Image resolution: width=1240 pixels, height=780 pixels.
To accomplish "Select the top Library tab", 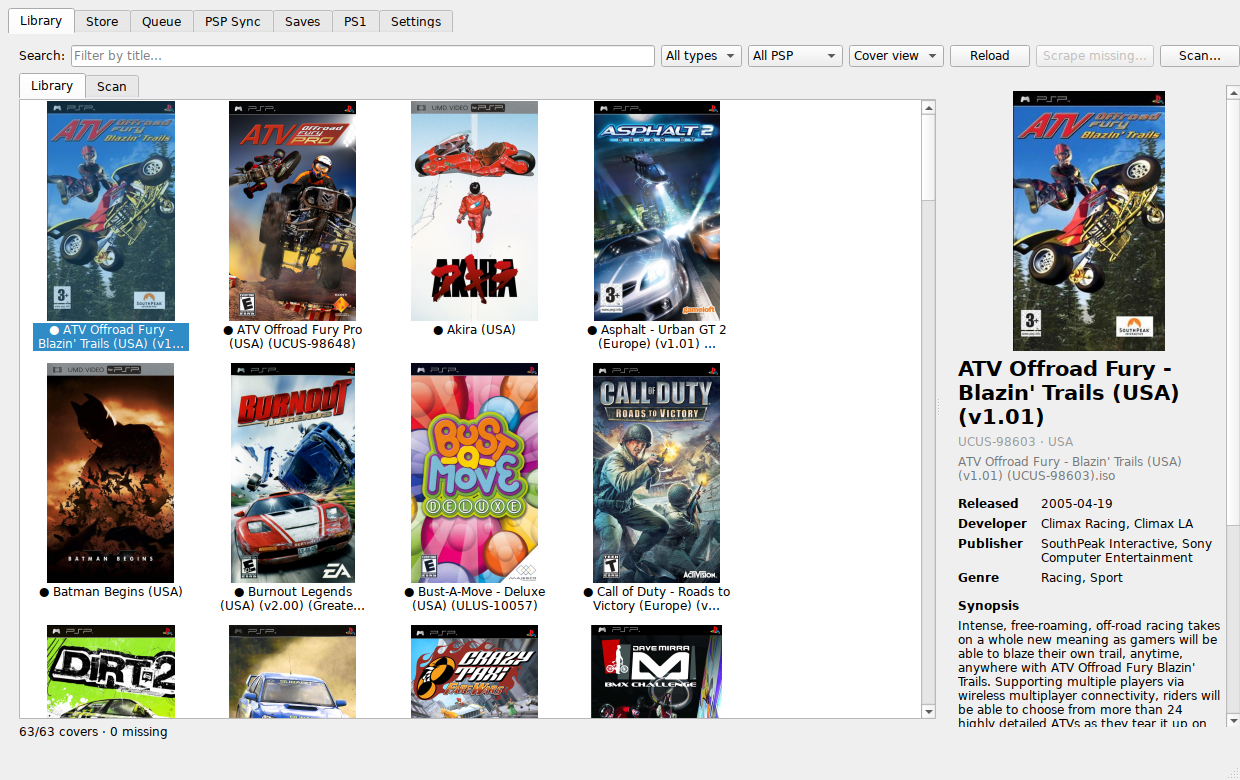I will click(x=41, y=20).
